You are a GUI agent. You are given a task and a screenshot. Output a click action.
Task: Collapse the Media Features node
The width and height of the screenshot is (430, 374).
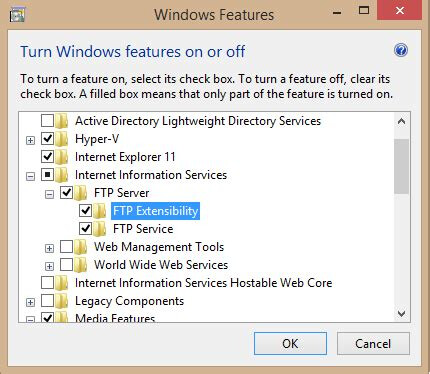(x=30, y=319)
